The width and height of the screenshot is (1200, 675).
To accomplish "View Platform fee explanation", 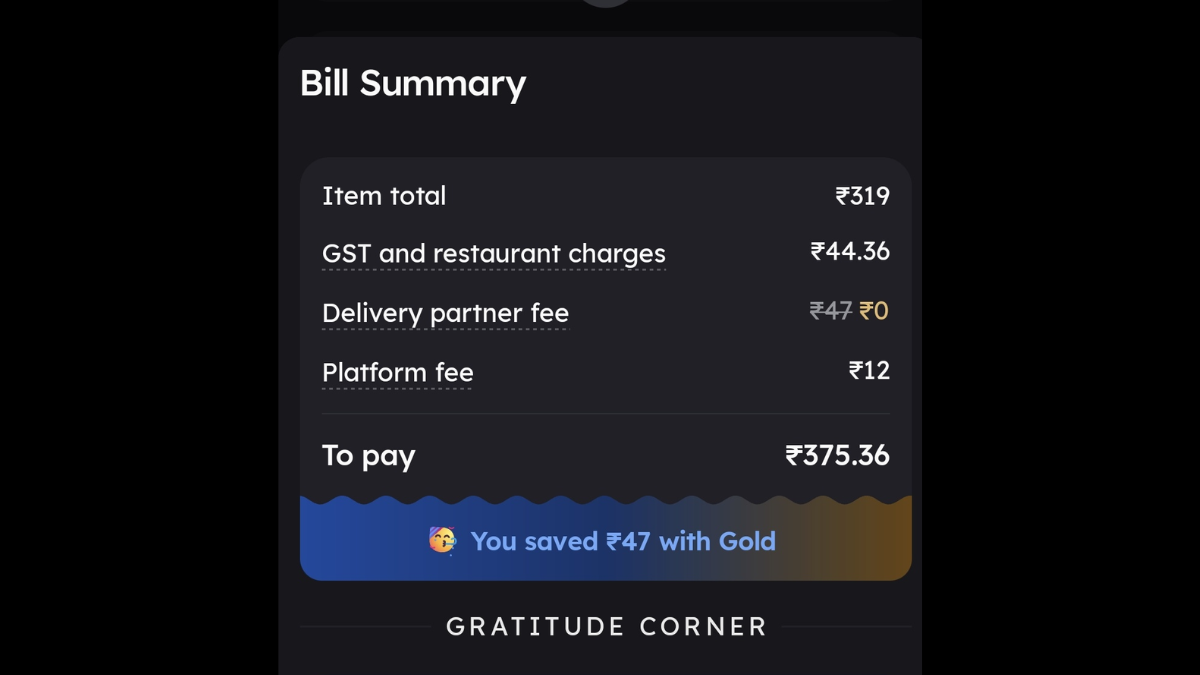I will tap(397, 372).
